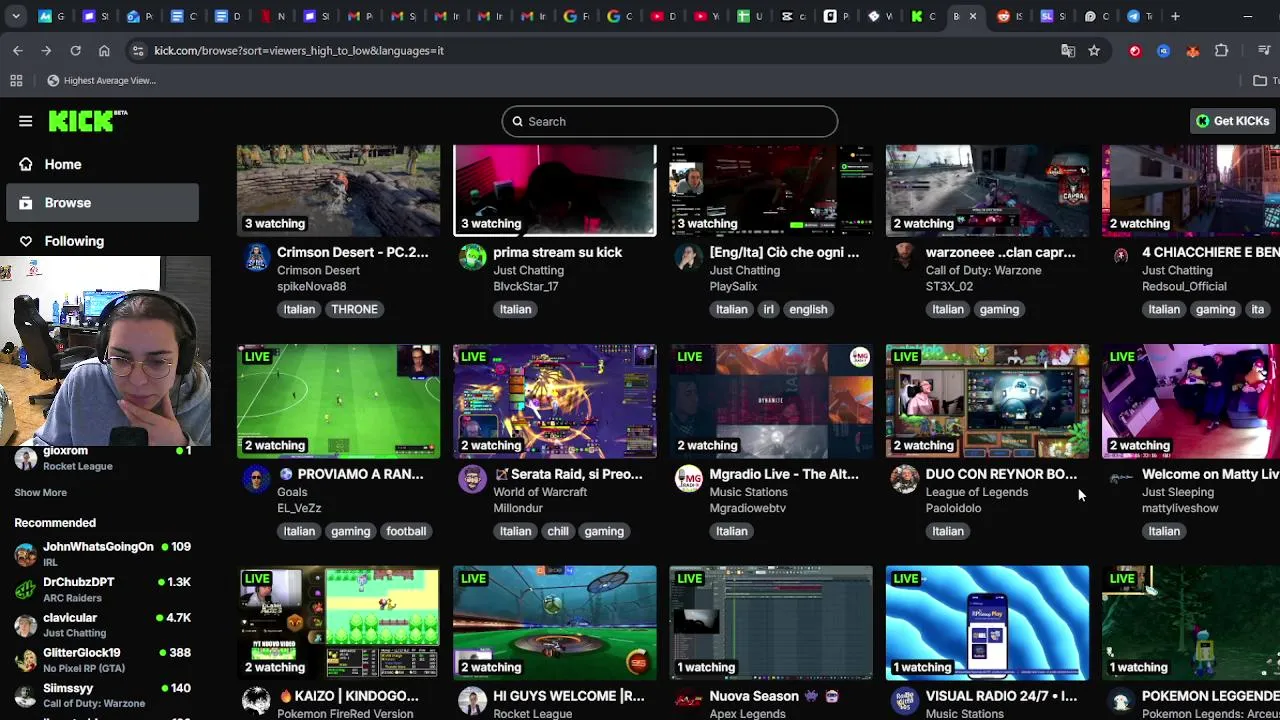This screenshot has height=720, width=1280.
Task: Click the chill tag
Action: pos(558,531)
